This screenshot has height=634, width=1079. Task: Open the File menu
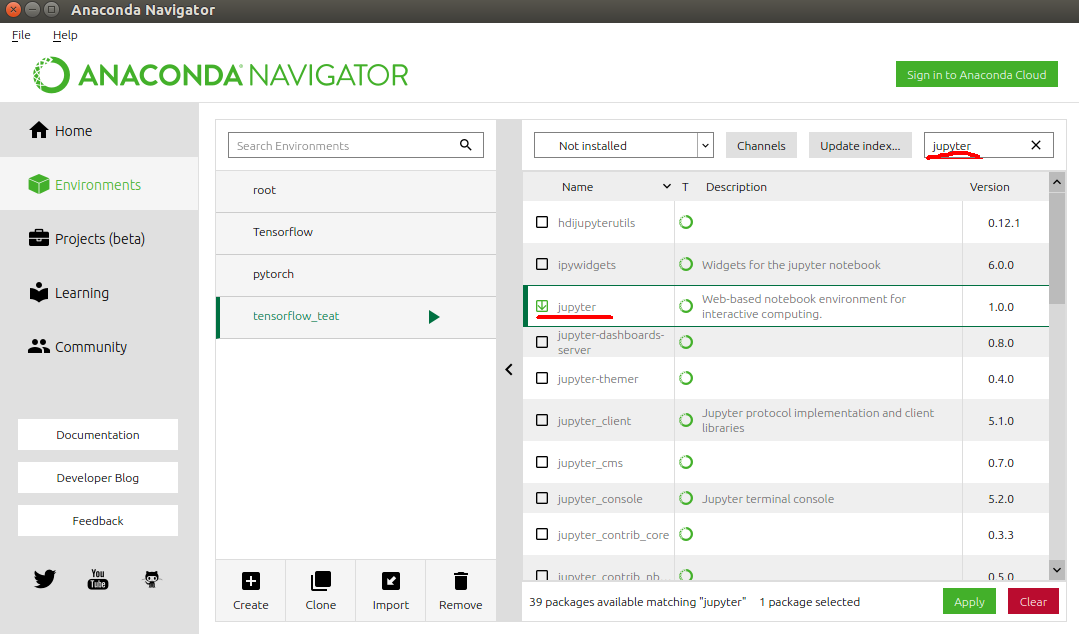[21, 35]
